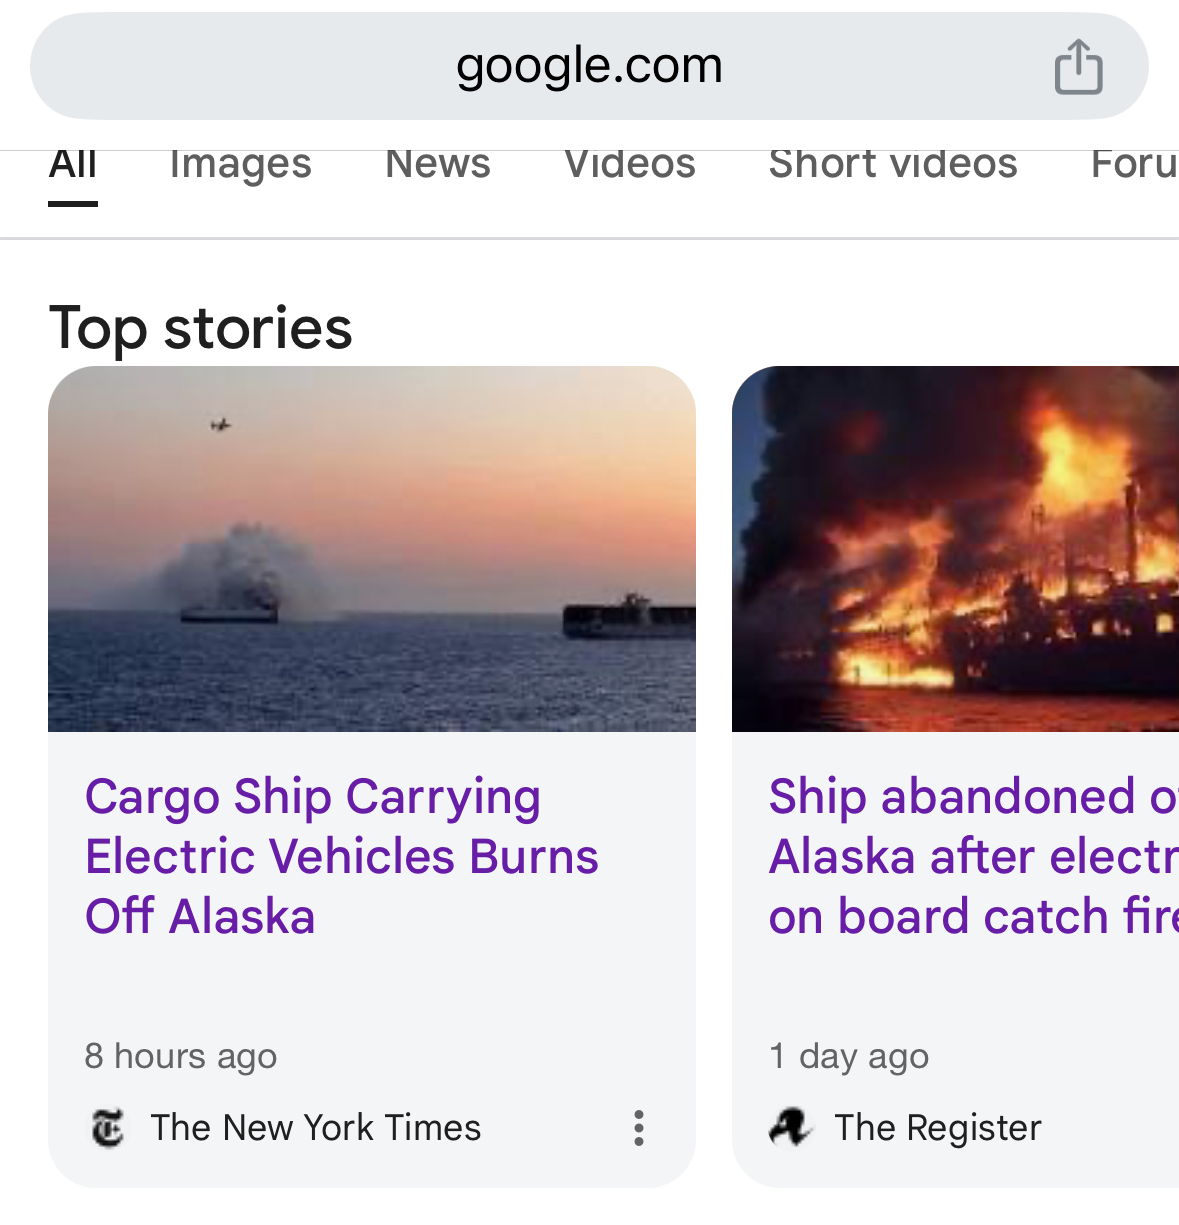
Task: Open the three-dot menu on NYT story
Action: [639, 1128]
